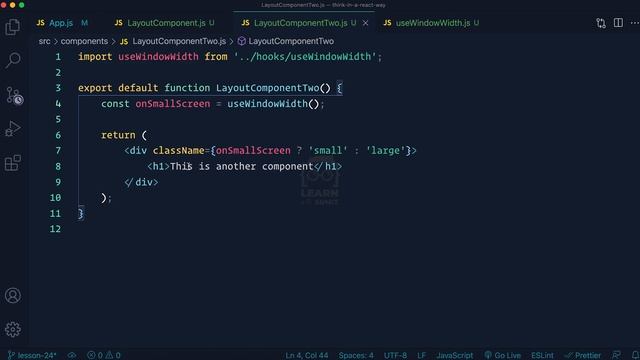The width and height of the screenshot is (640, 360).
Task: Click the 'export' keyword on line 3
Action: 95,88
